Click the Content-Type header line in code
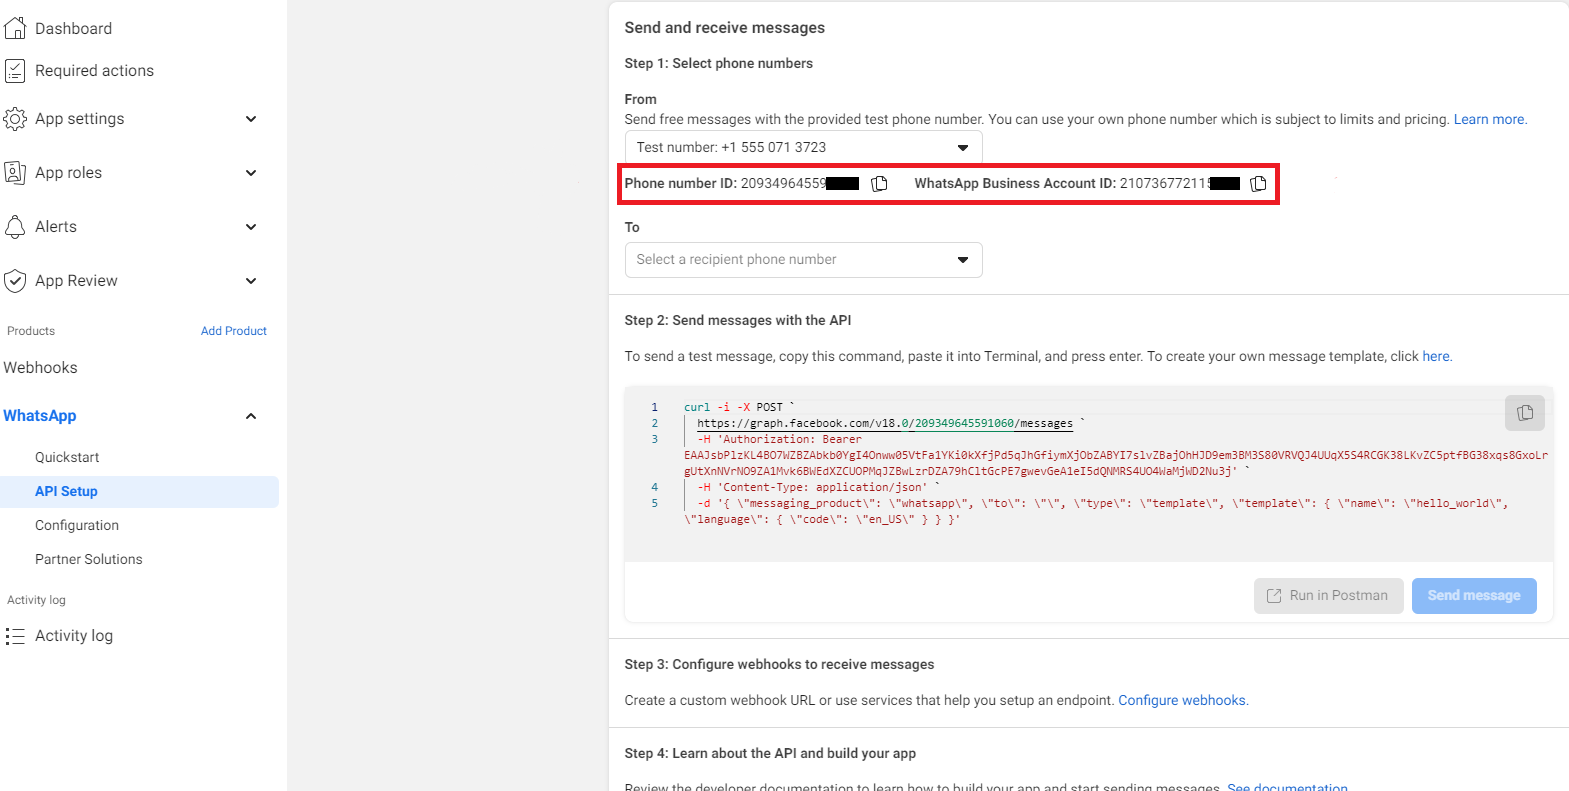1569x791 pixels. [x=812, y=487]
